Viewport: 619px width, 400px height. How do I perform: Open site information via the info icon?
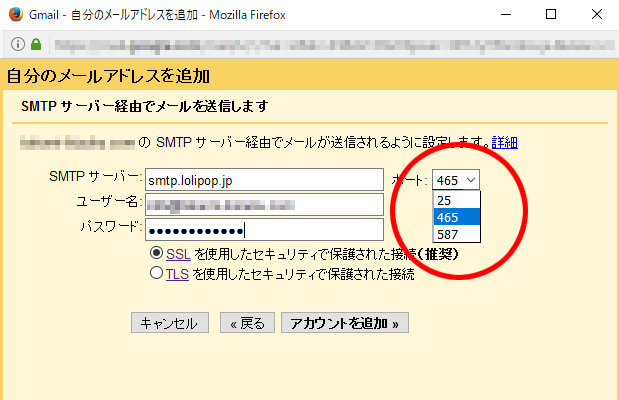(18, 44)
